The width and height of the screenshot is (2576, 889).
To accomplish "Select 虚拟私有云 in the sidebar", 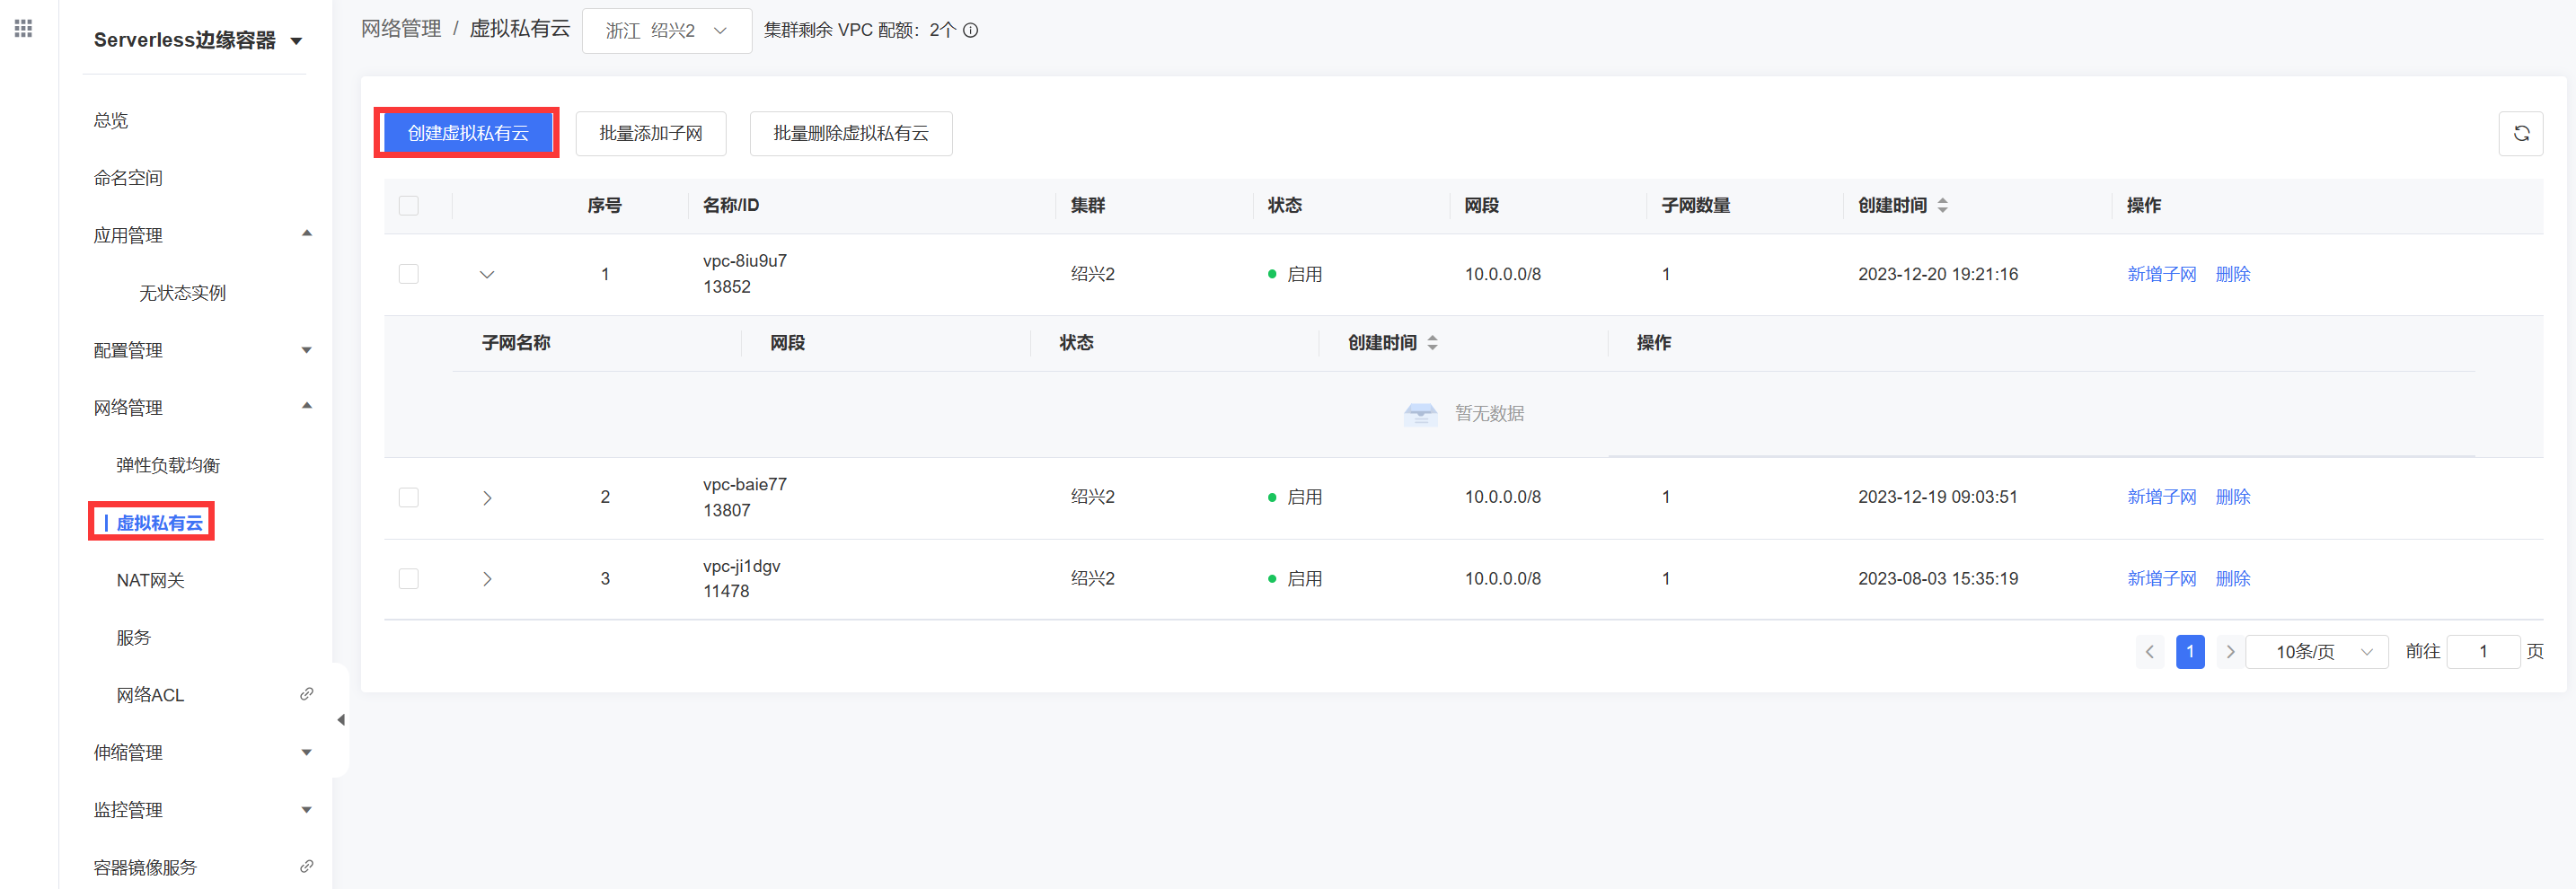I will coord(159,523).
